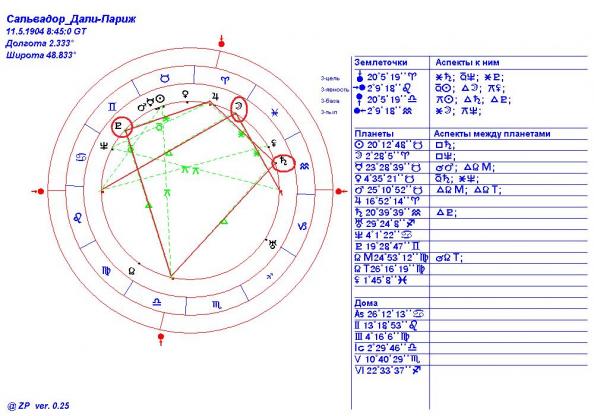594x416 pixels.
Task: Click the 'Ic 2°29'46''' house row
Action: point(386,348)
